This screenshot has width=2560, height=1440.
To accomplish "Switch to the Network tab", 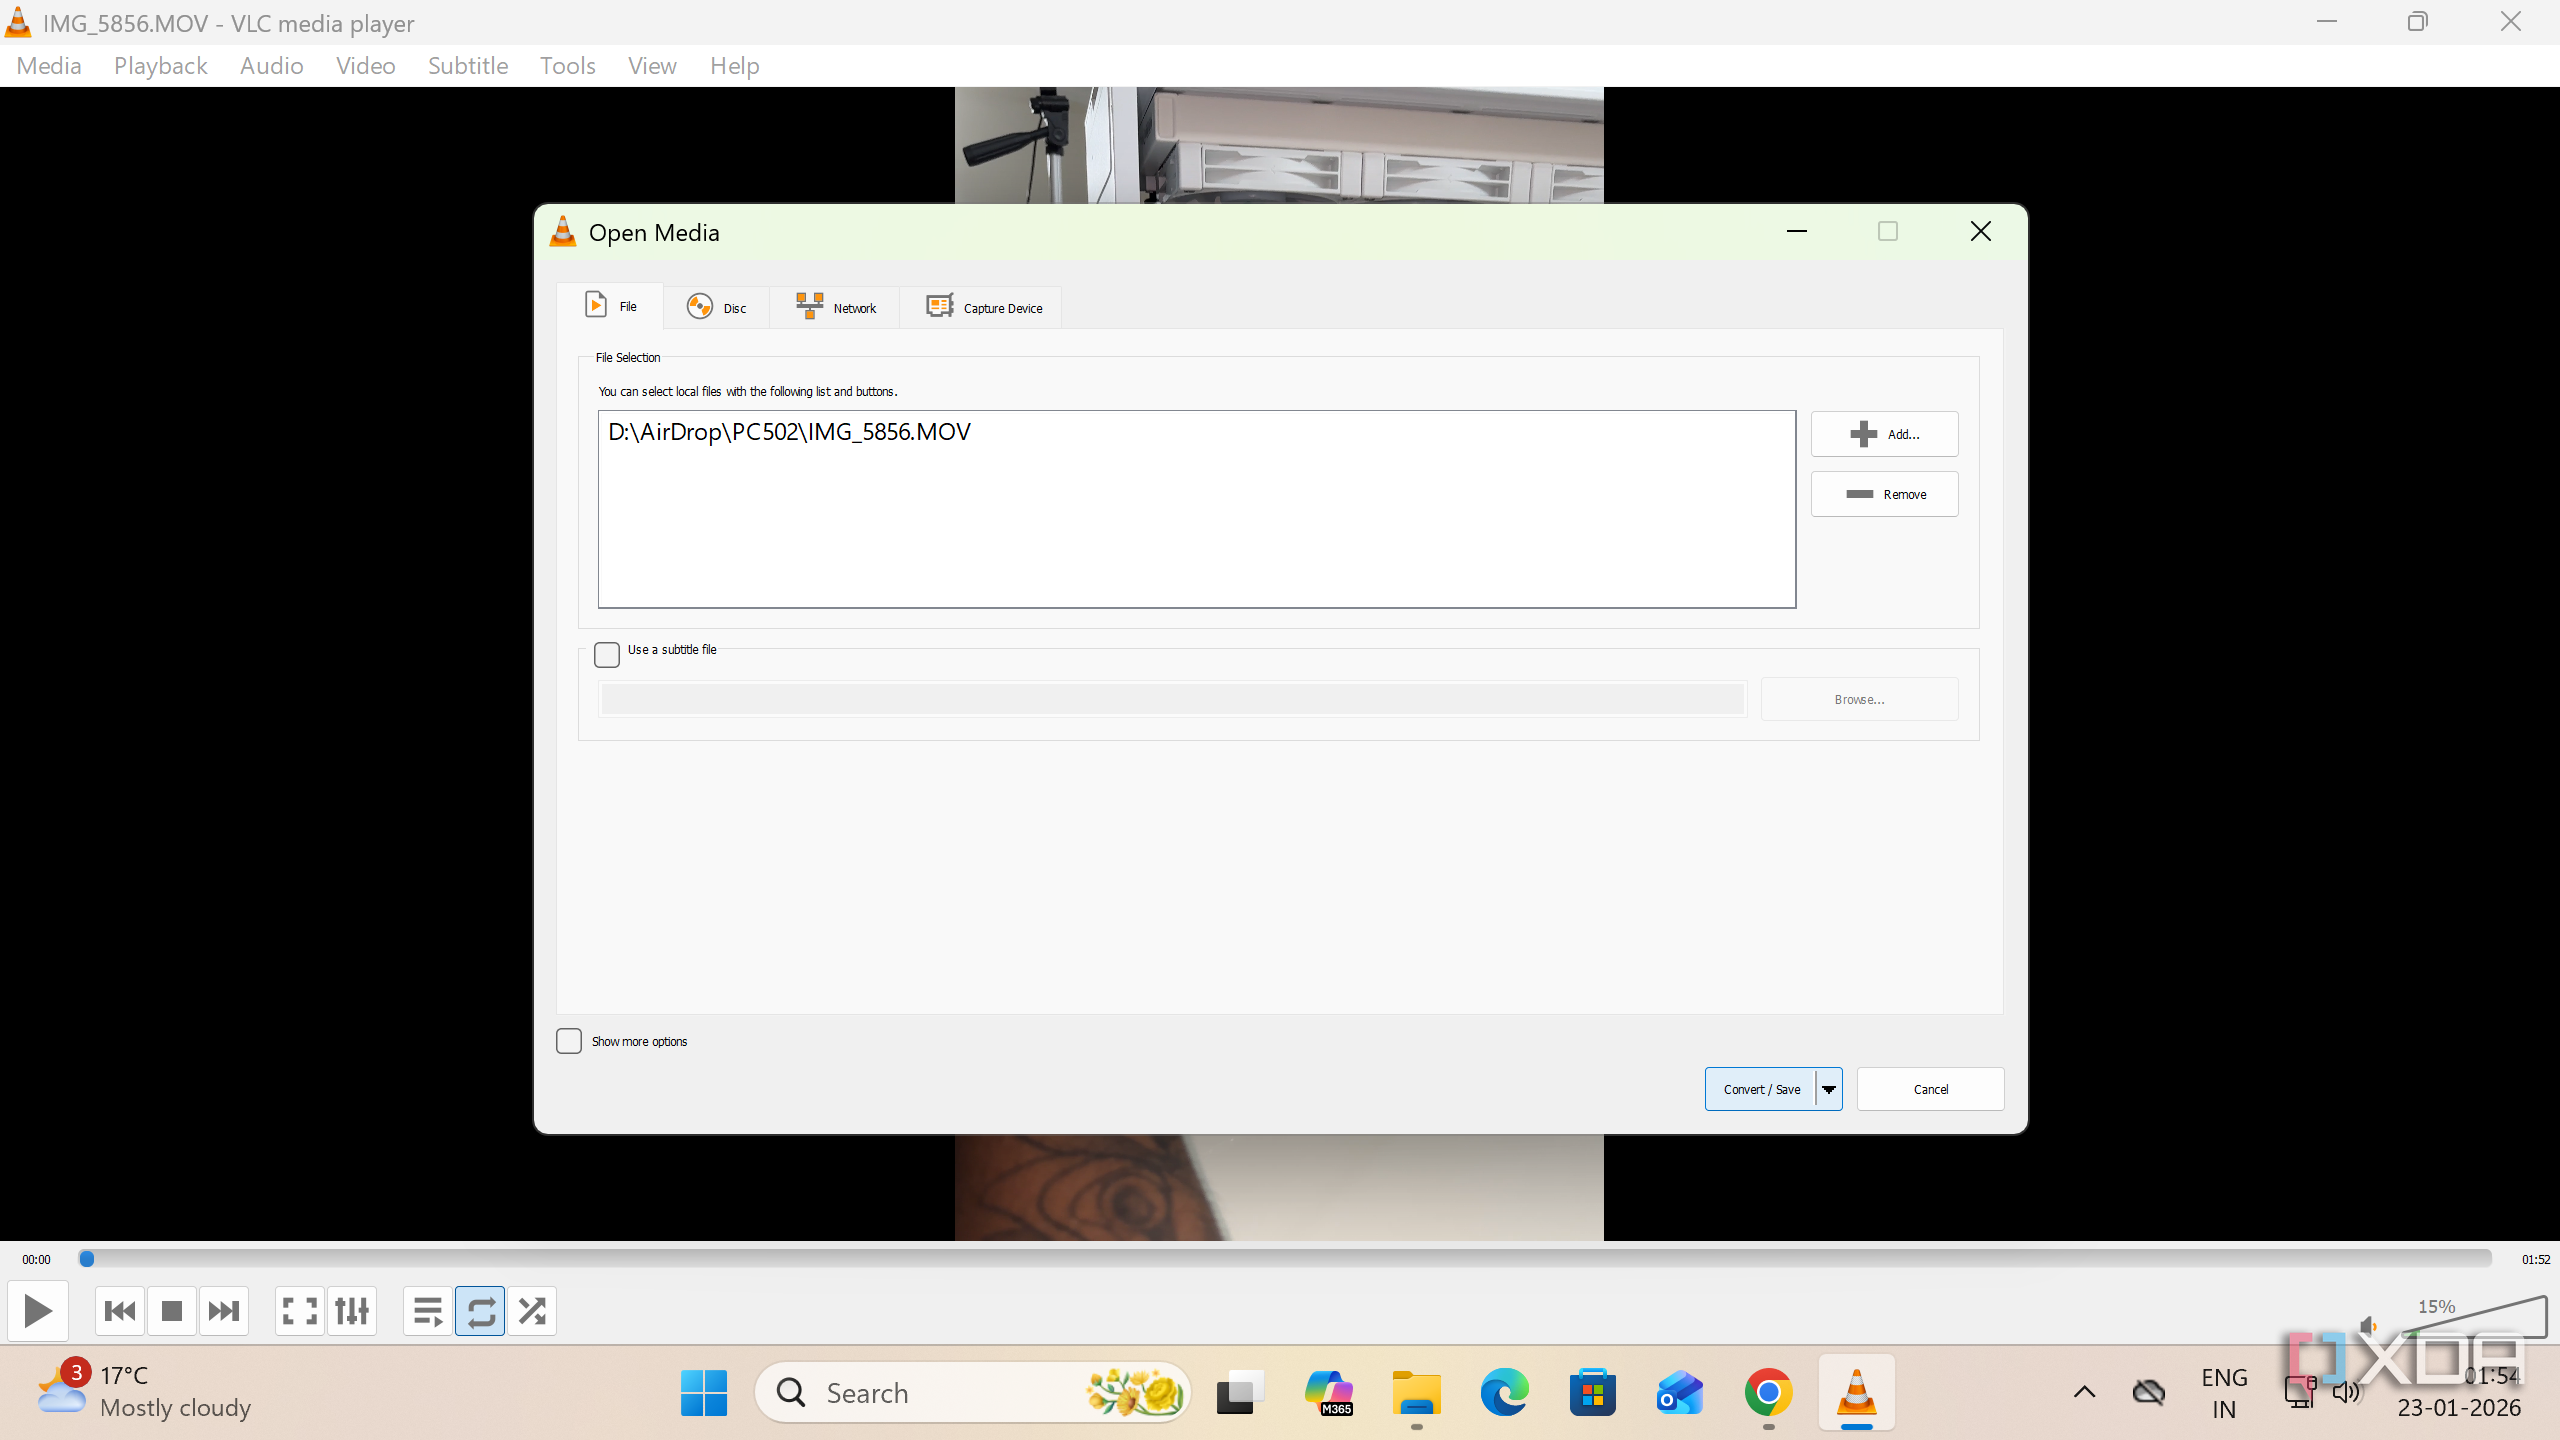I will pos(835,307).
